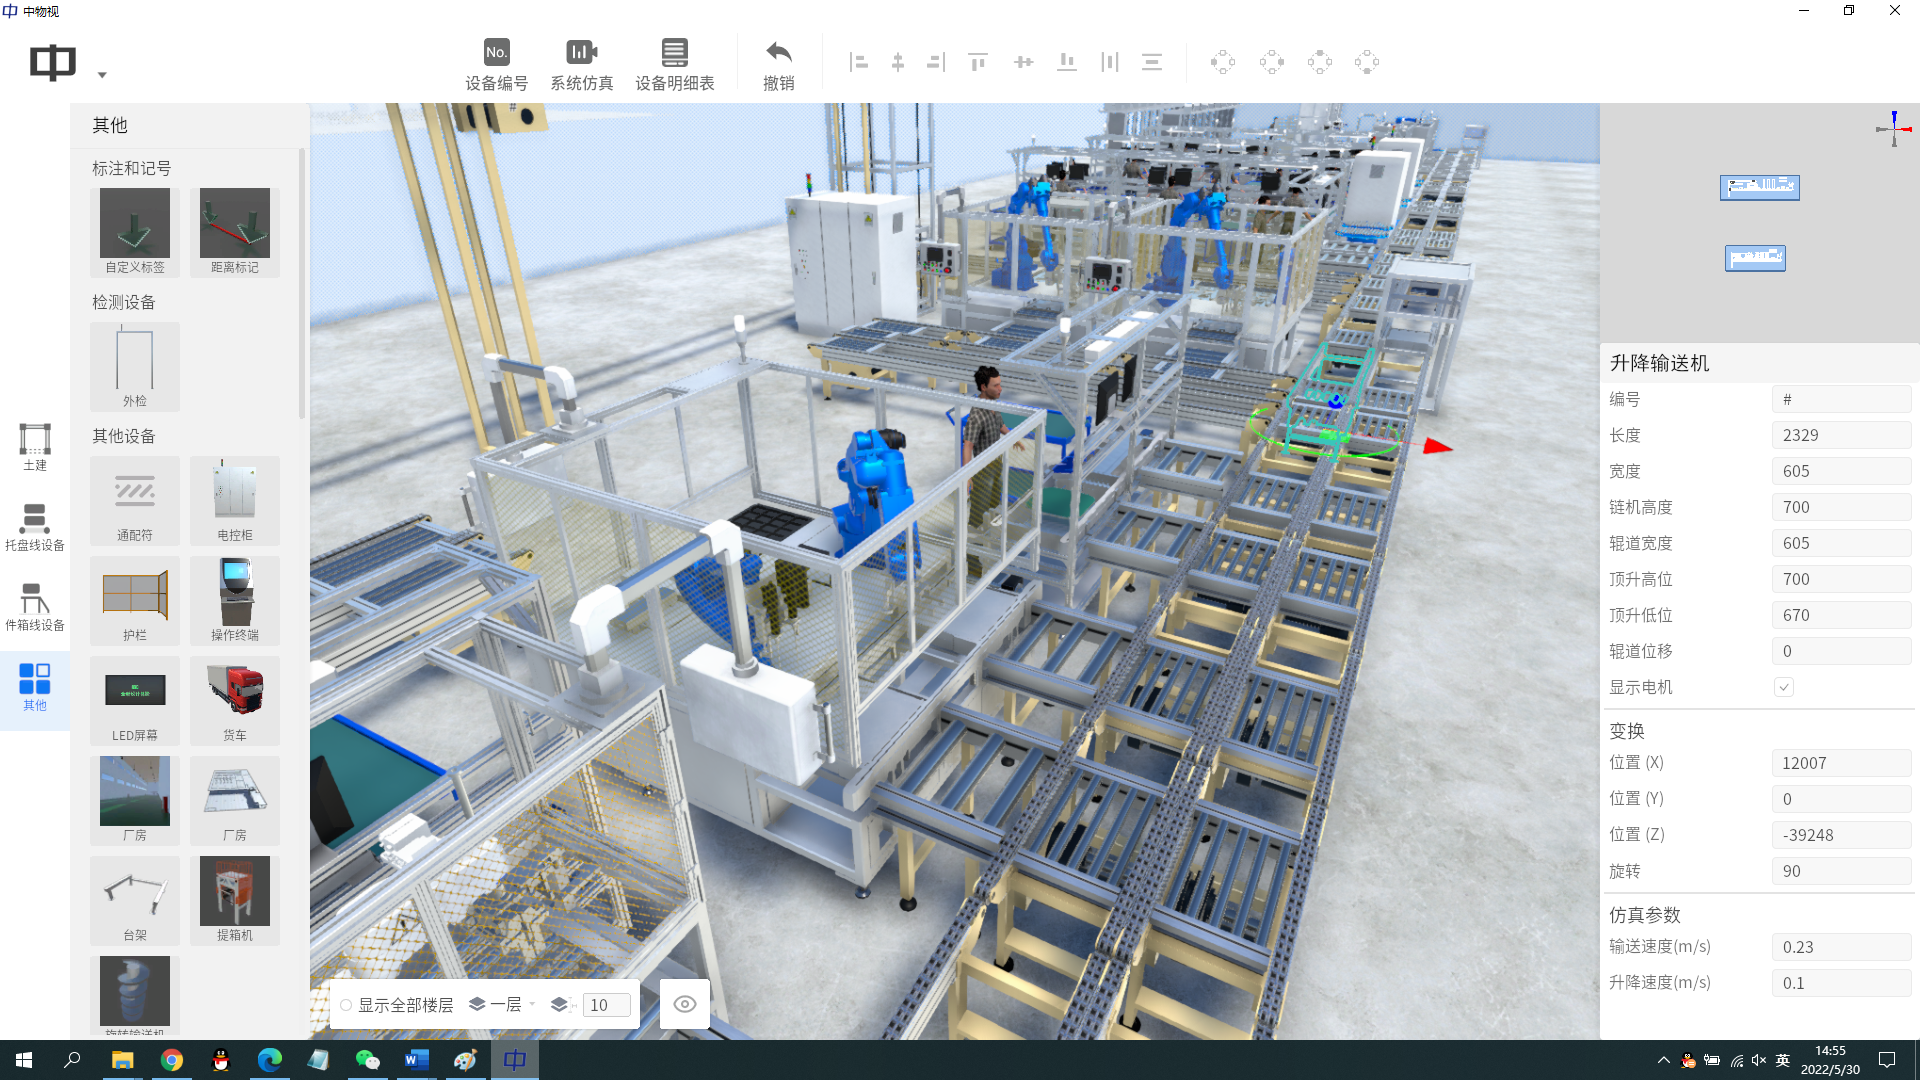Align selected objects to left edge
Image resolution: width=1920 pixels, height=1080 pixels.
click(x=858, y=62)
